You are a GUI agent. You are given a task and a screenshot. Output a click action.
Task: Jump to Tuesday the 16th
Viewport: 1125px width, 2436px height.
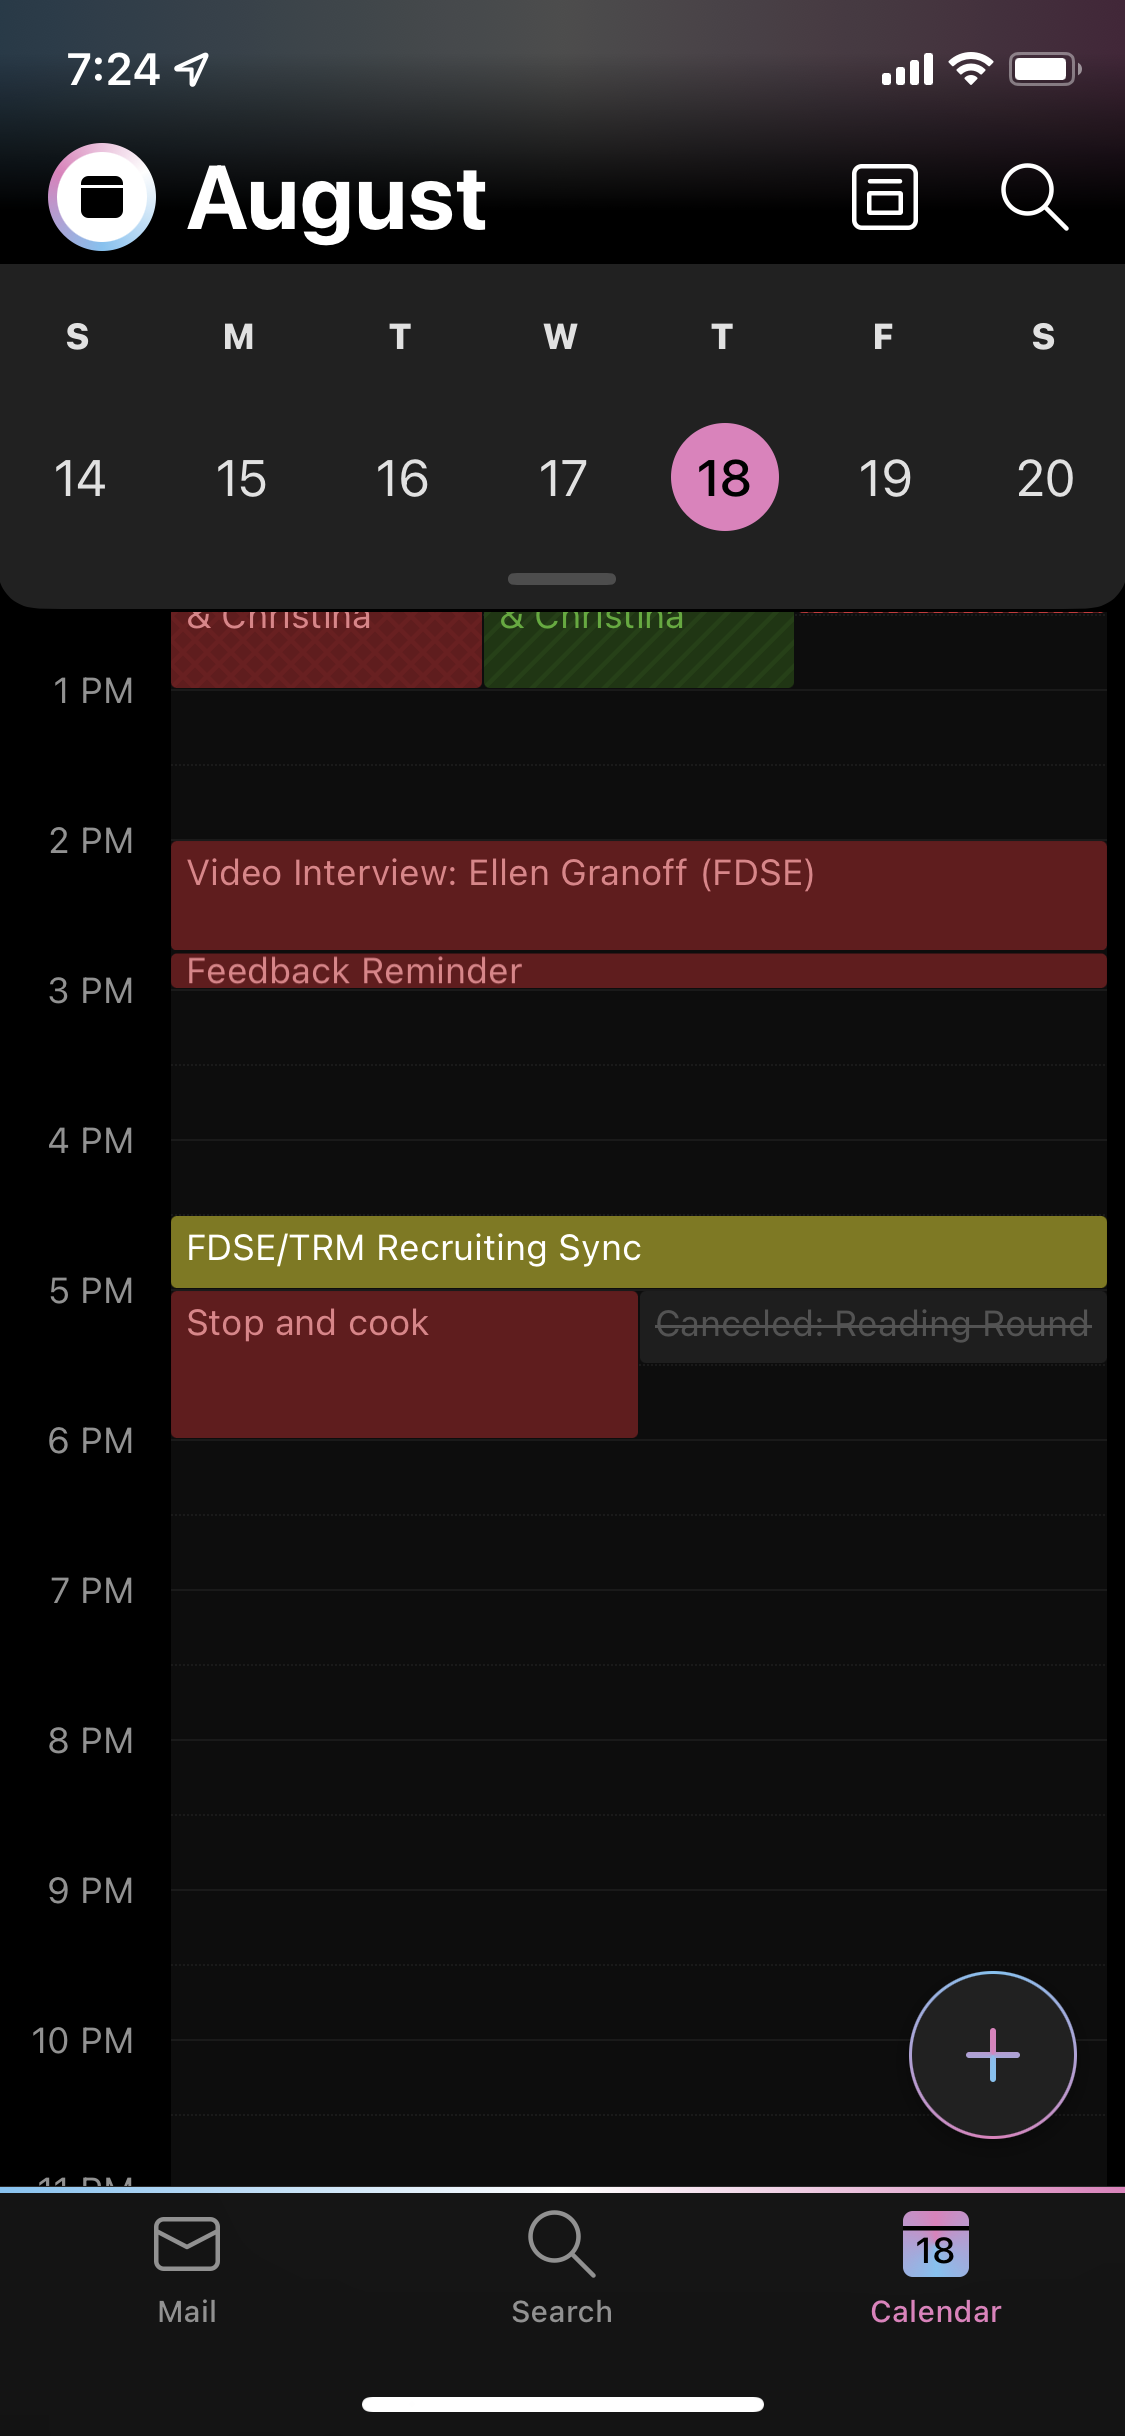click(x=402, y=478)
